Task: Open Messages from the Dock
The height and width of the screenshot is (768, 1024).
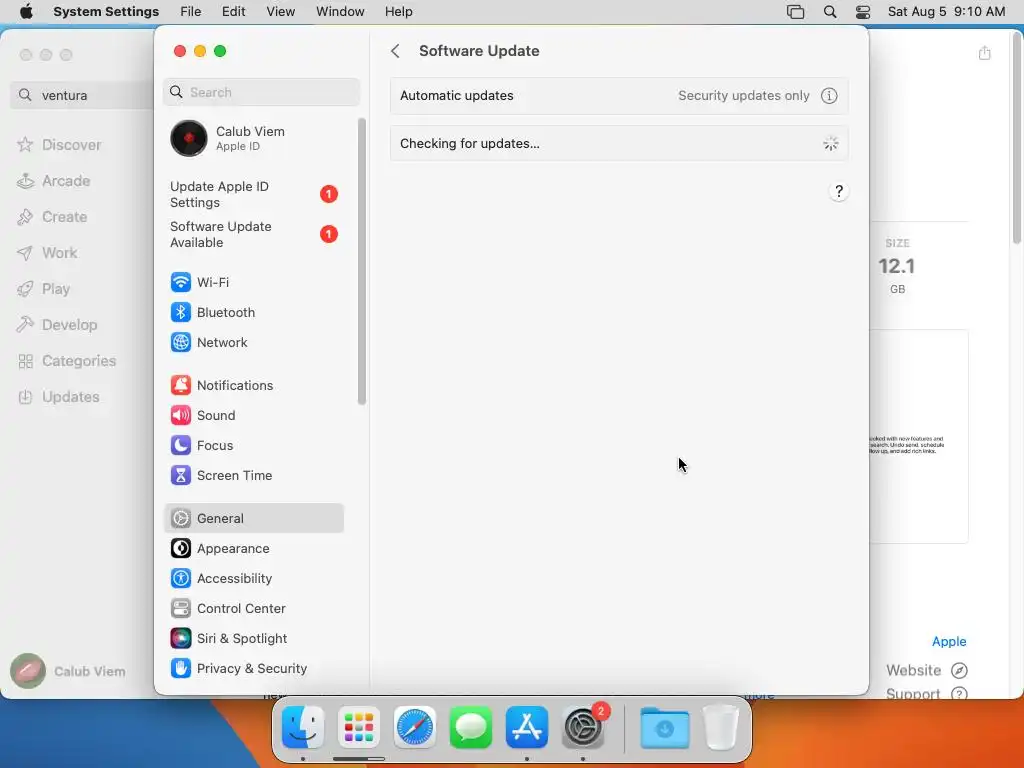Action: coord(471,727)
